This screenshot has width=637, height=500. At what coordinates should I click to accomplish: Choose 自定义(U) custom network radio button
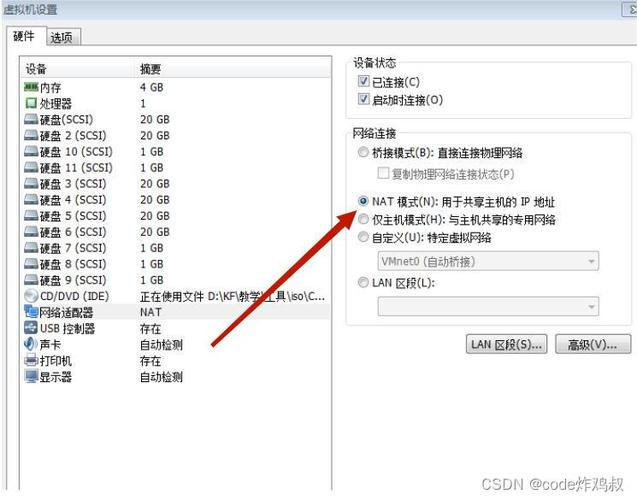point(363,237)
